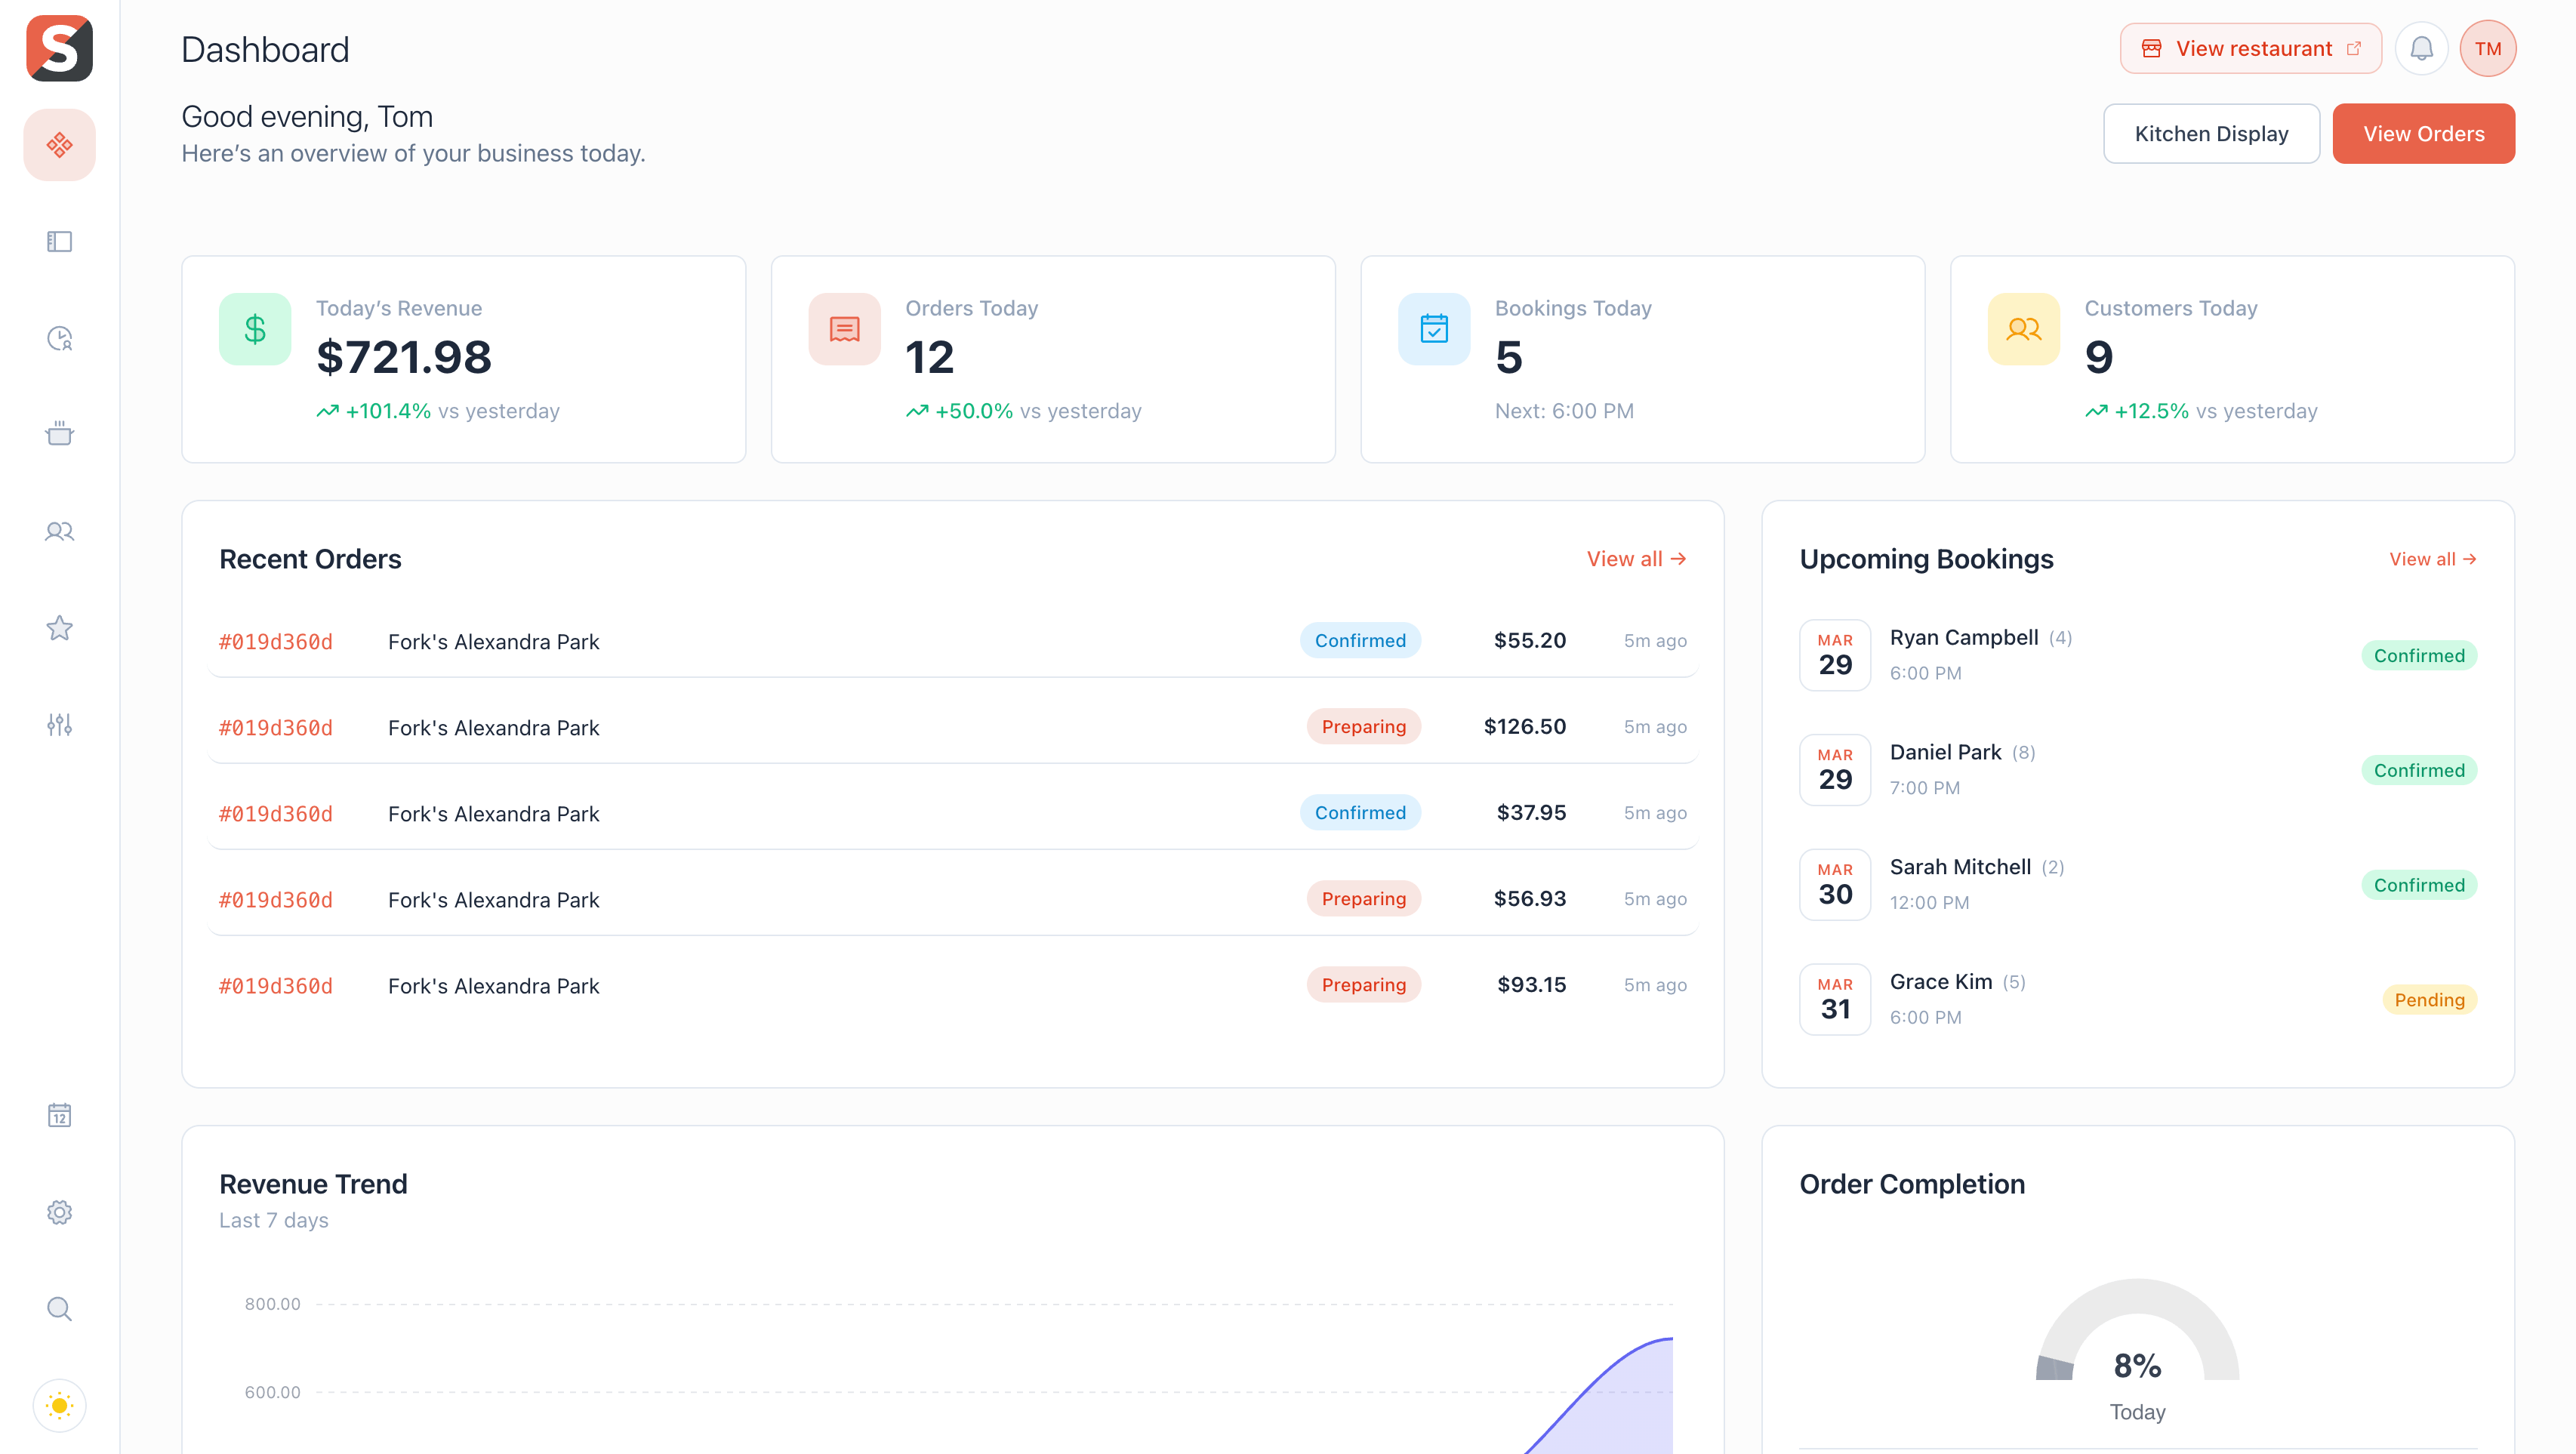Open the kitchen pot icon in sidebar
This screenshot has width=2576, height=1454.
[x=59, y=434]
